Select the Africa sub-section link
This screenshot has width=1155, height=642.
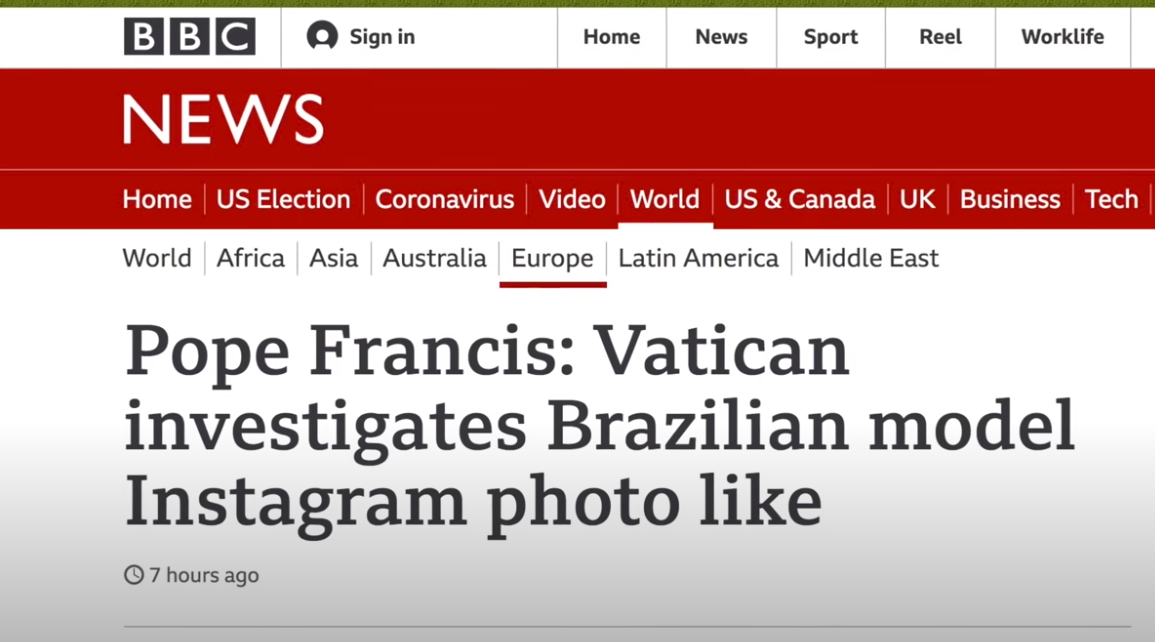tap(250, 258)
